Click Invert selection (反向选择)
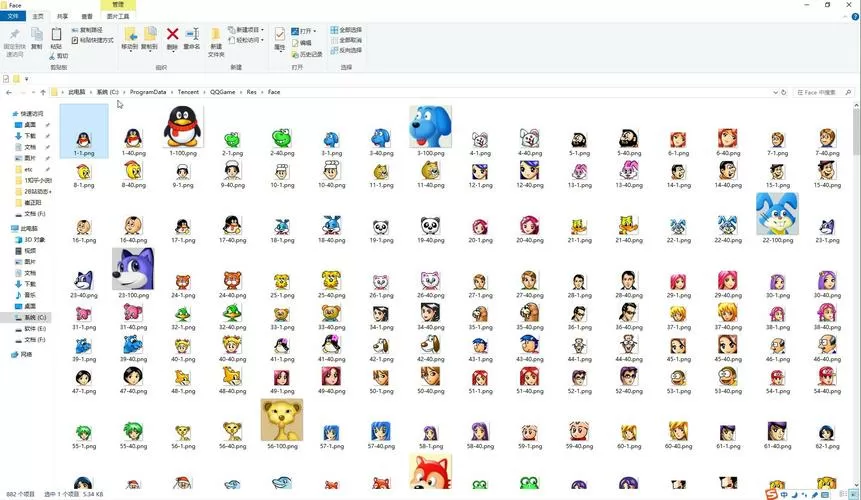 click(x=346, y=50)
